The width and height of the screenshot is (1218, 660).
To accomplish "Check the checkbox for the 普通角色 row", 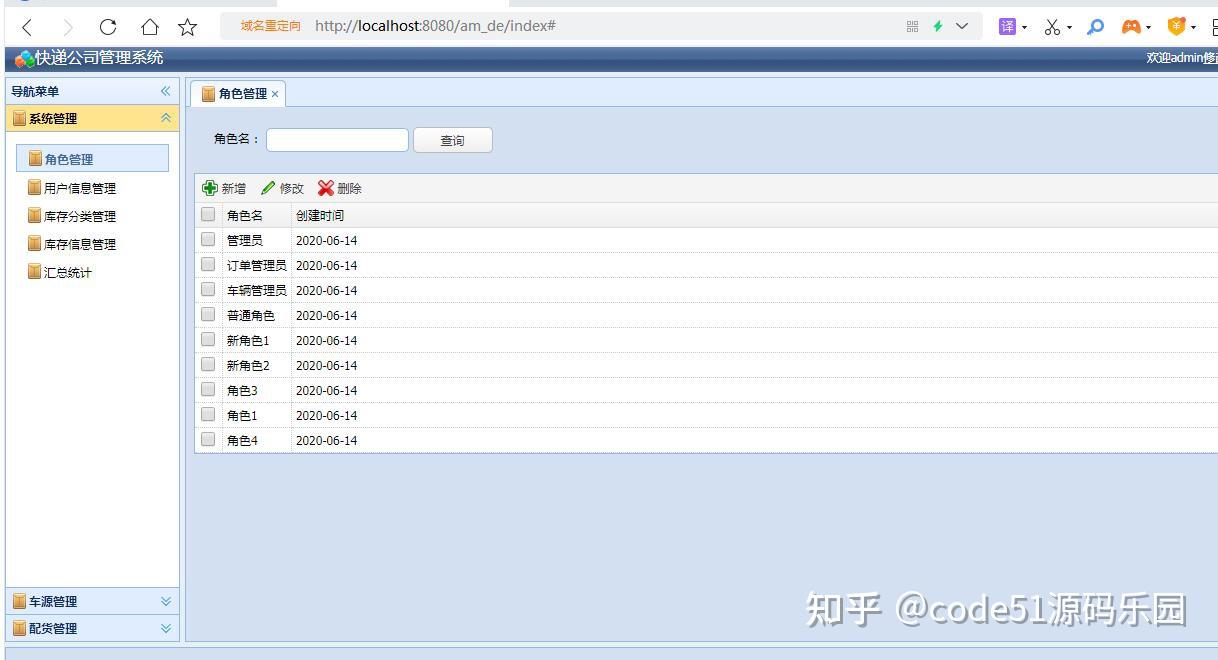I will [208, 314].
